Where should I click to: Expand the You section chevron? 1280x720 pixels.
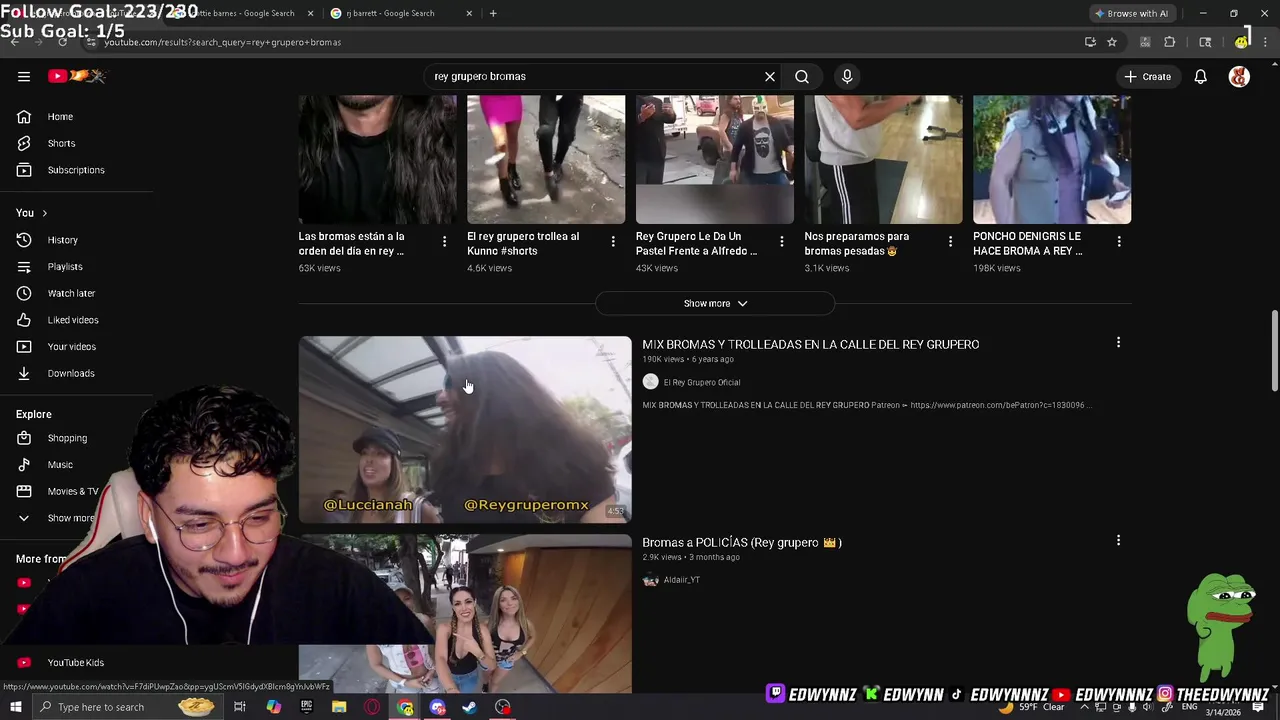44,213
